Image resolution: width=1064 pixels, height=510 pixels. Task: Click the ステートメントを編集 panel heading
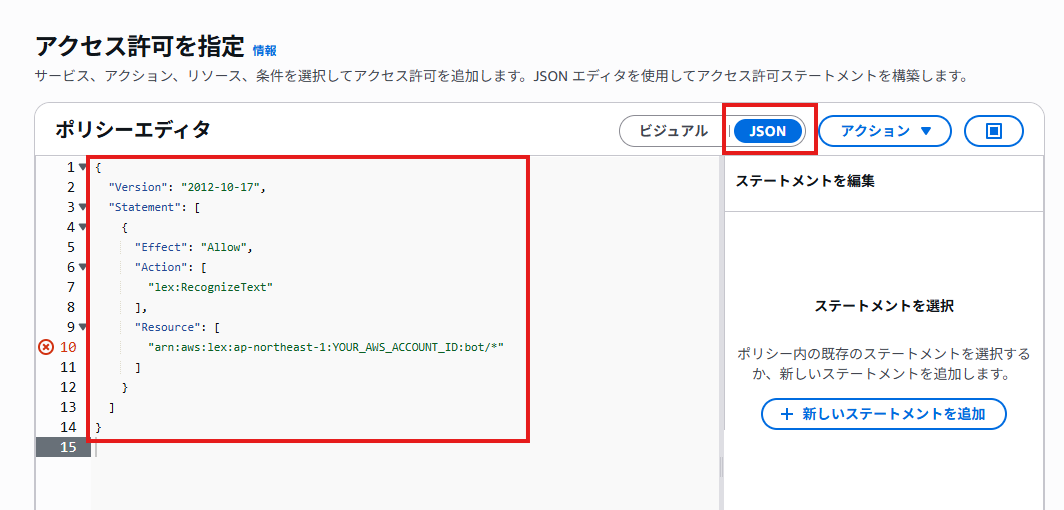pos(805,182)
